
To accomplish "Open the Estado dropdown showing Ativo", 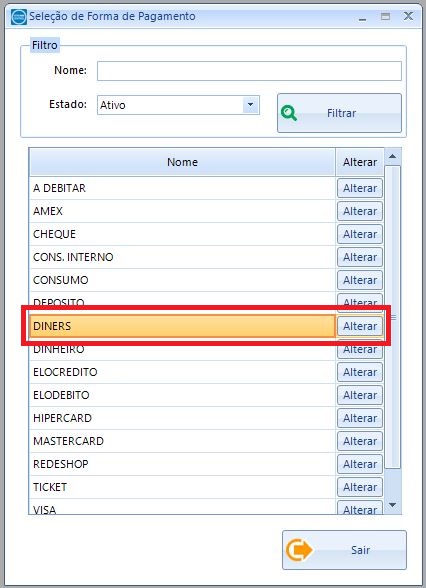I will point(178,105).
